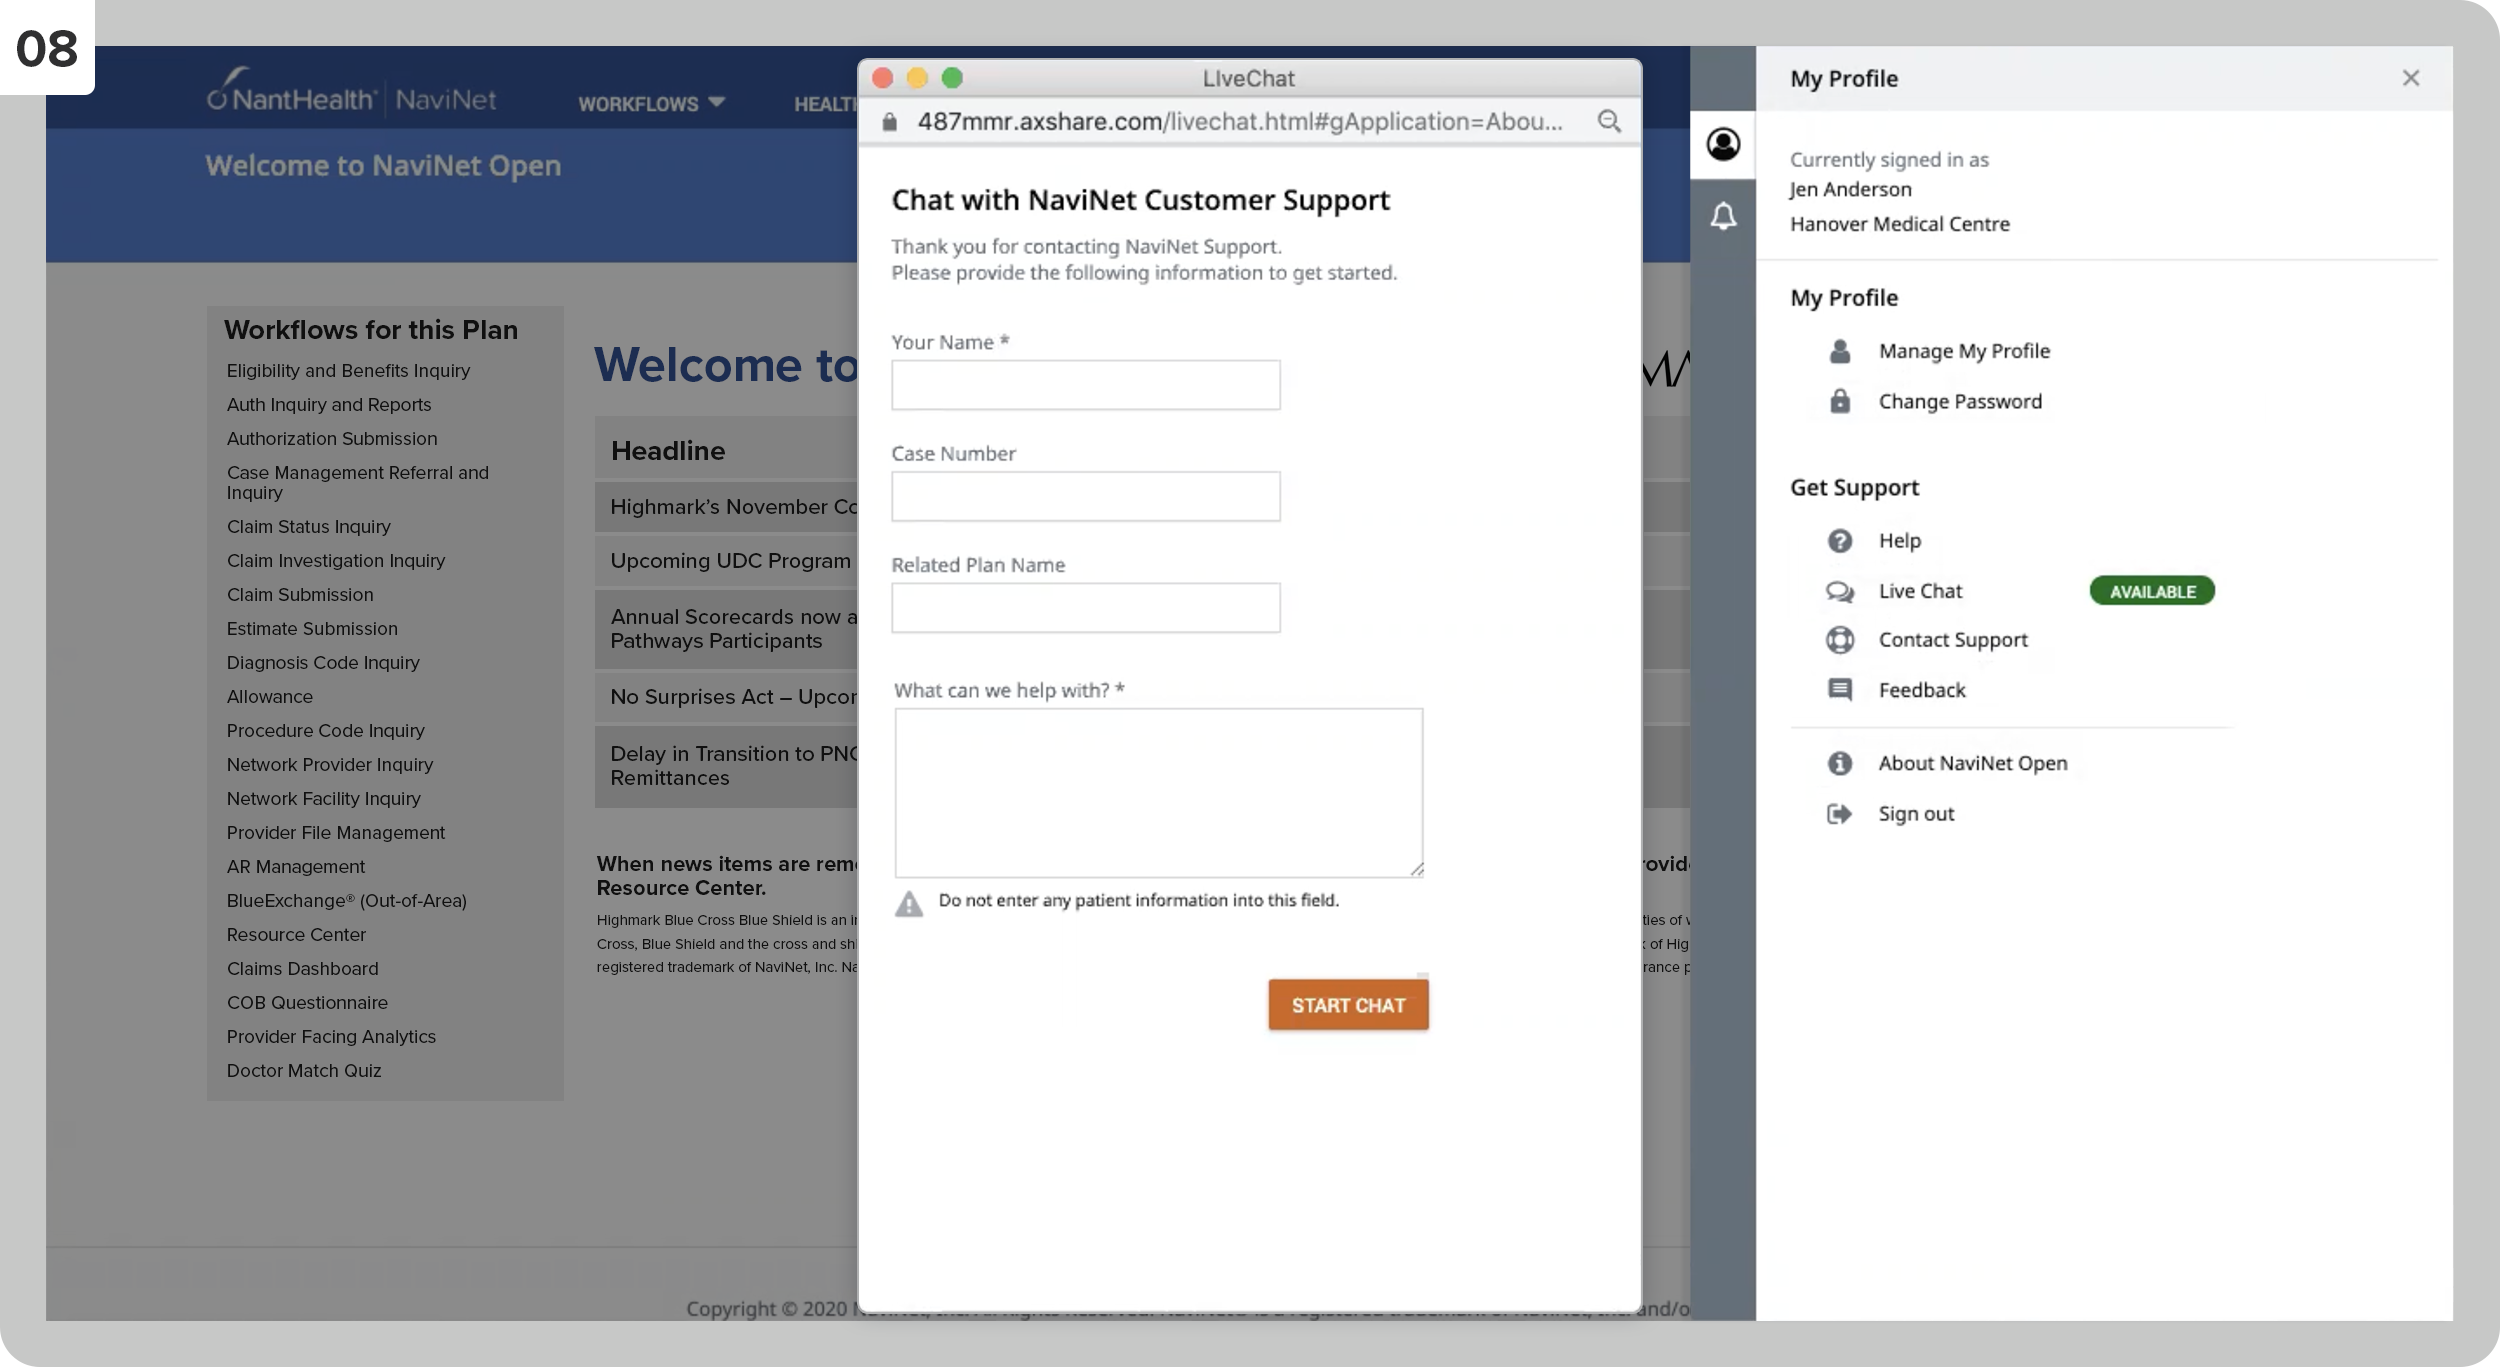The image size is (2500, 1367).
Task: Open COB Questionnaire link
Action: tap(307, 1003)
